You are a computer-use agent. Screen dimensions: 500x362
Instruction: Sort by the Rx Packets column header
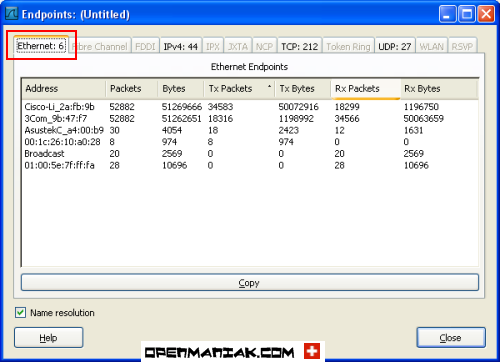point(366,89)
